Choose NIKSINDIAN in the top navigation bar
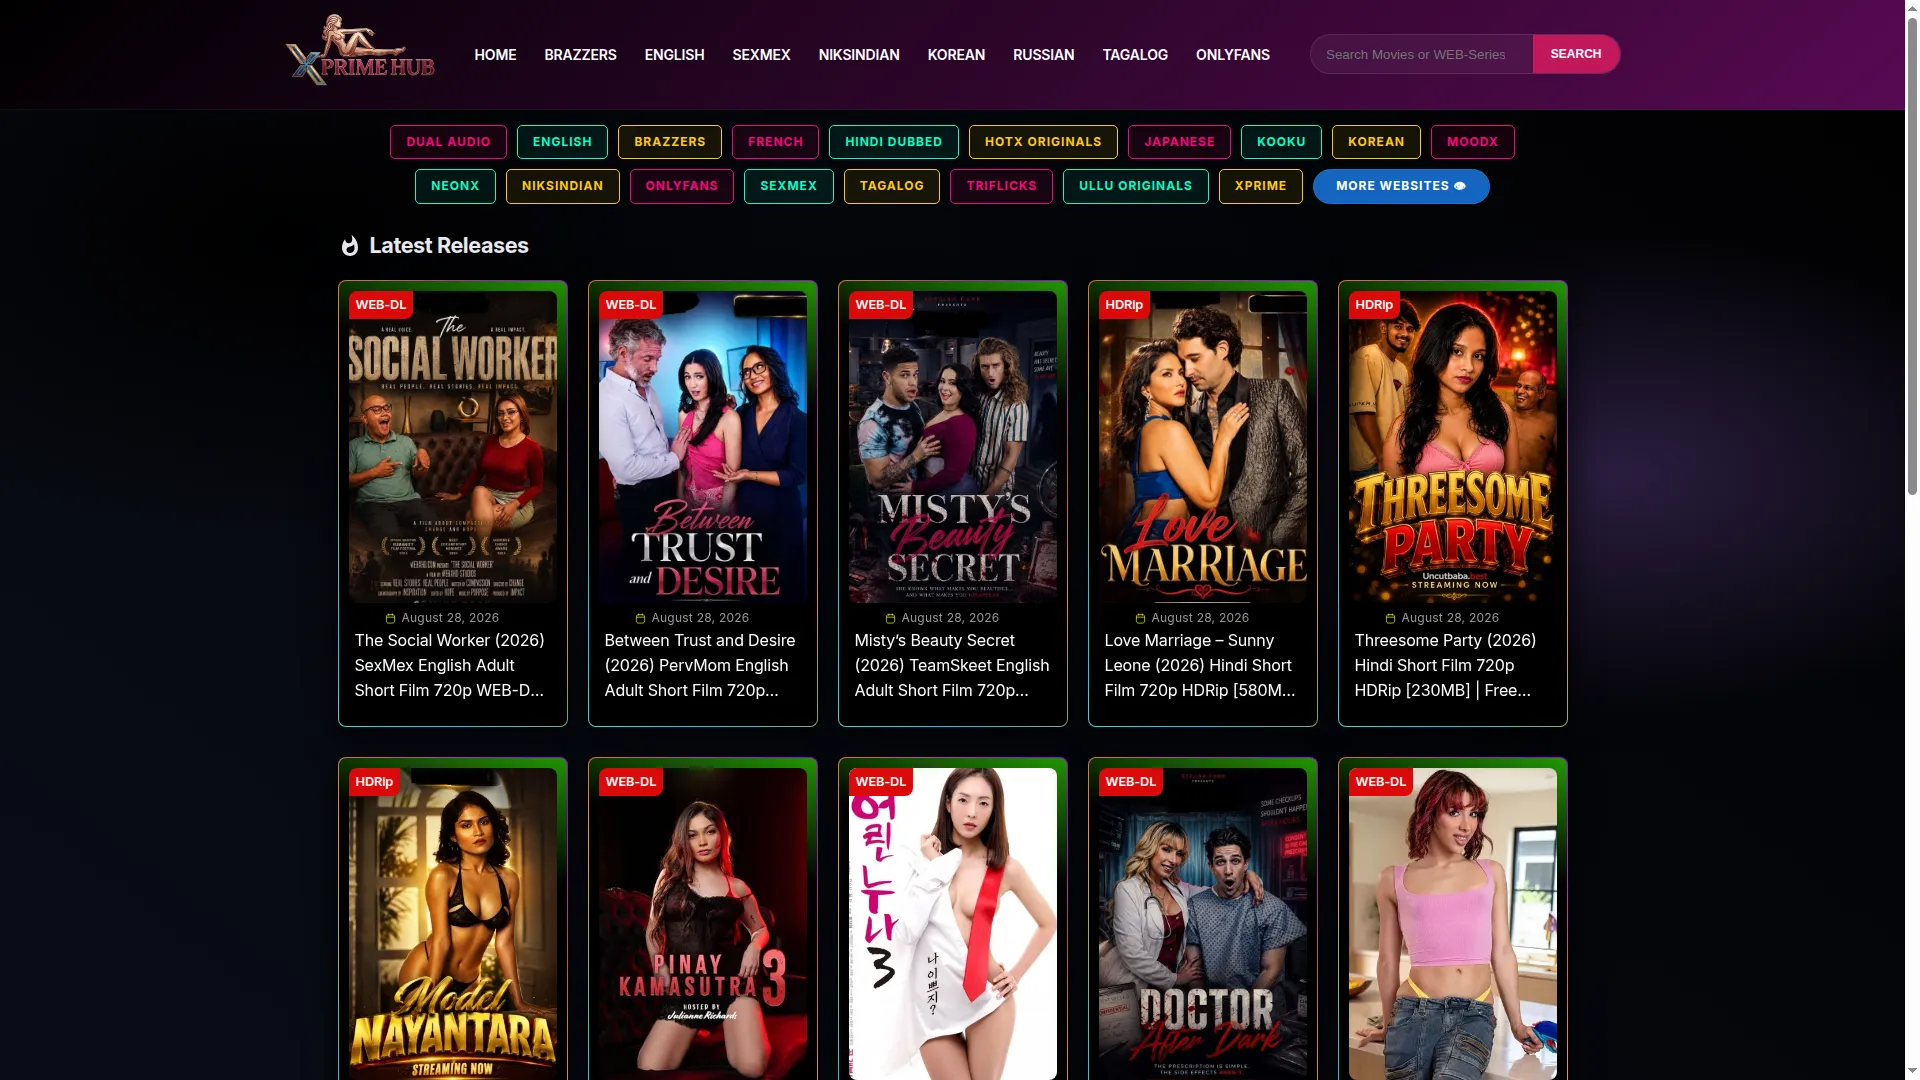The height and width of the screenshot is (1080, 1920). 859,55
